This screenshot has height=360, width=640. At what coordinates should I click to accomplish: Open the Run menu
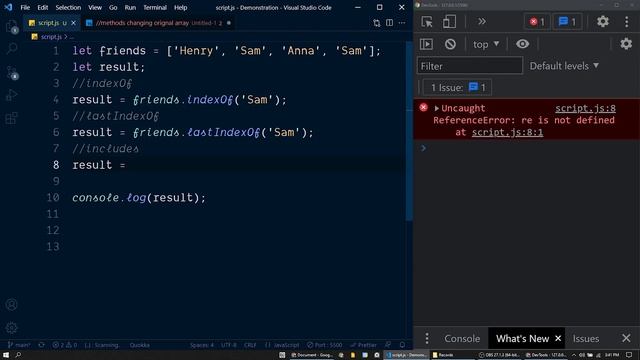tap(130, 7)
